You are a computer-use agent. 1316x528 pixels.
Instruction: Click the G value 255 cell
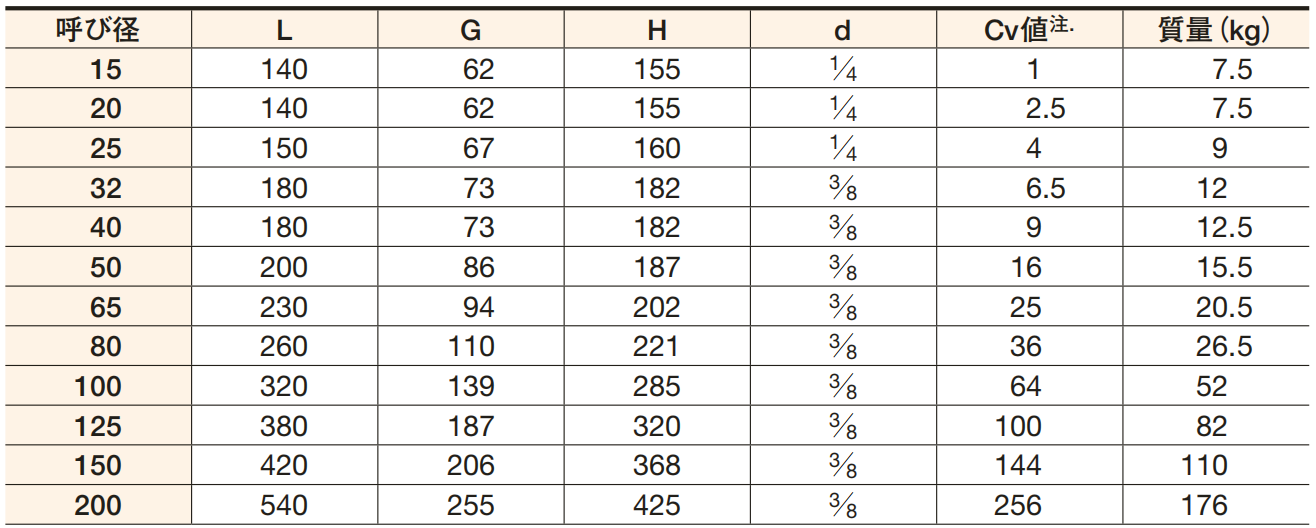470,506
